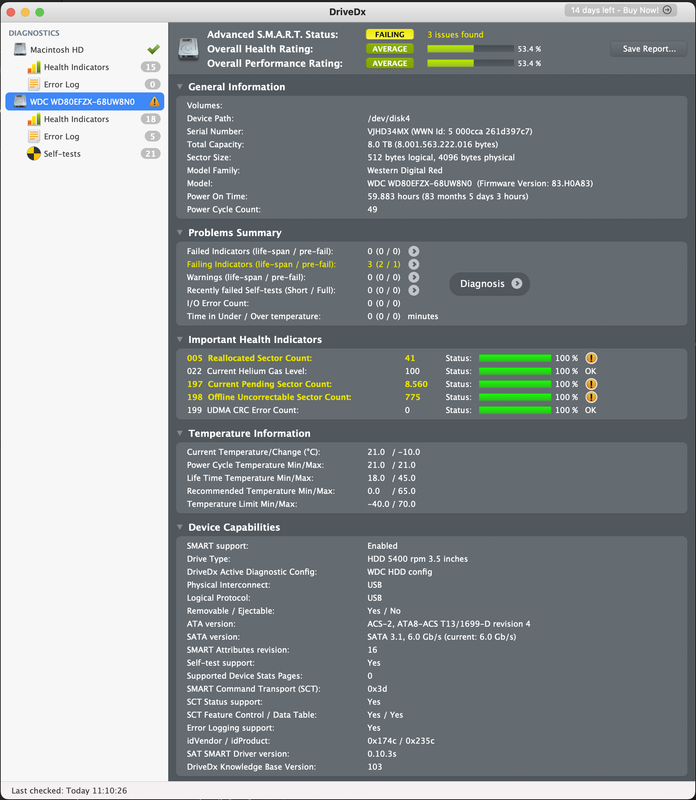
Task: Click the 'WDC HDD config' value
Action: 400,572
